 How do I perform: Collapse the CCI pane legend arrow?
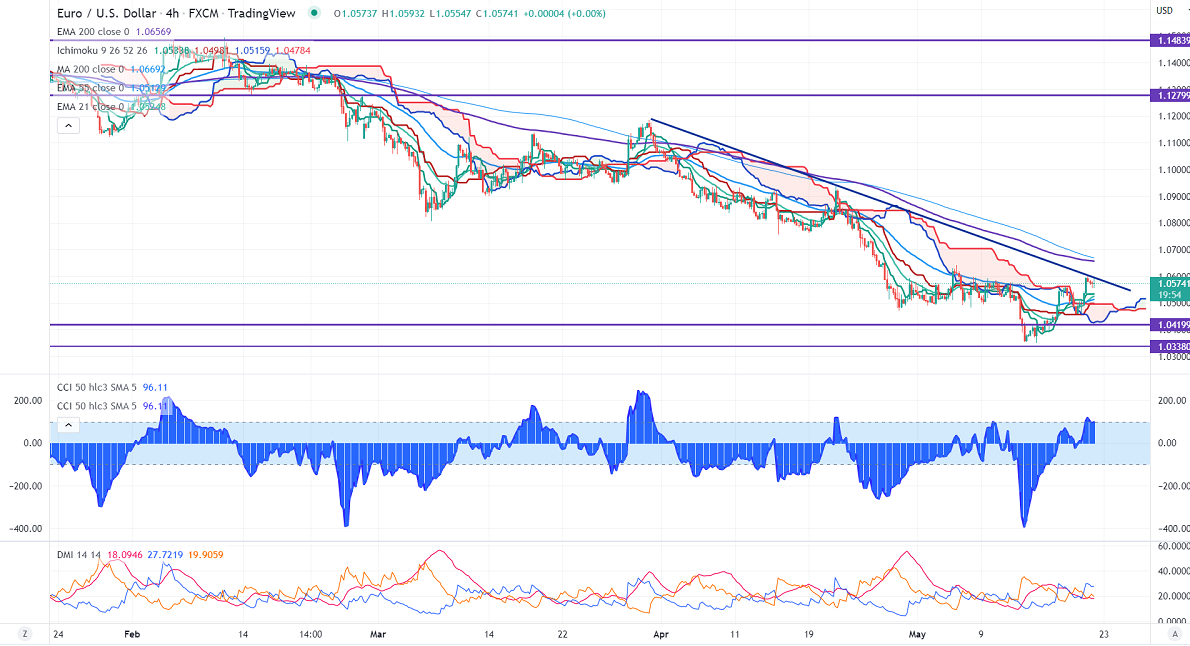click(68, 425)
